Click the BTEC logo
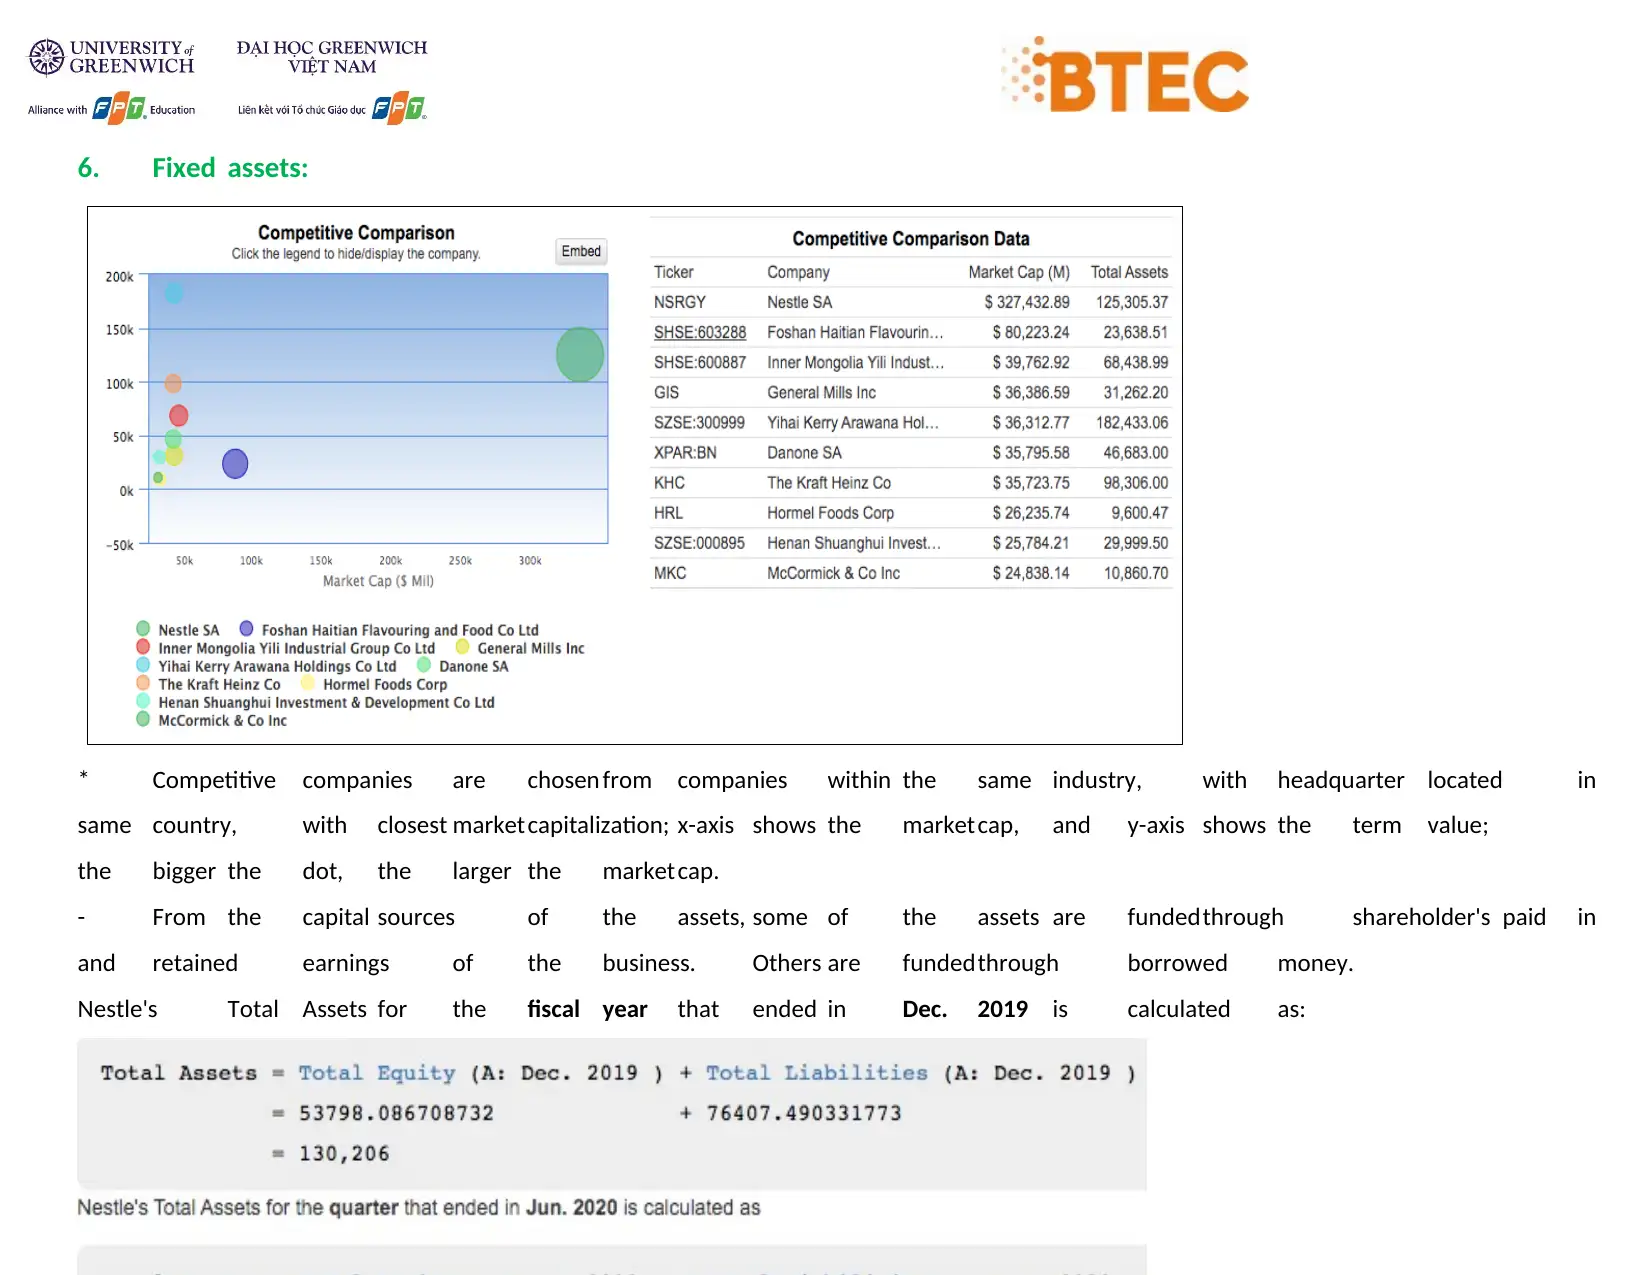Image resolution: width=1651 pixels, height=1275 pixels. pos(1125,76)
